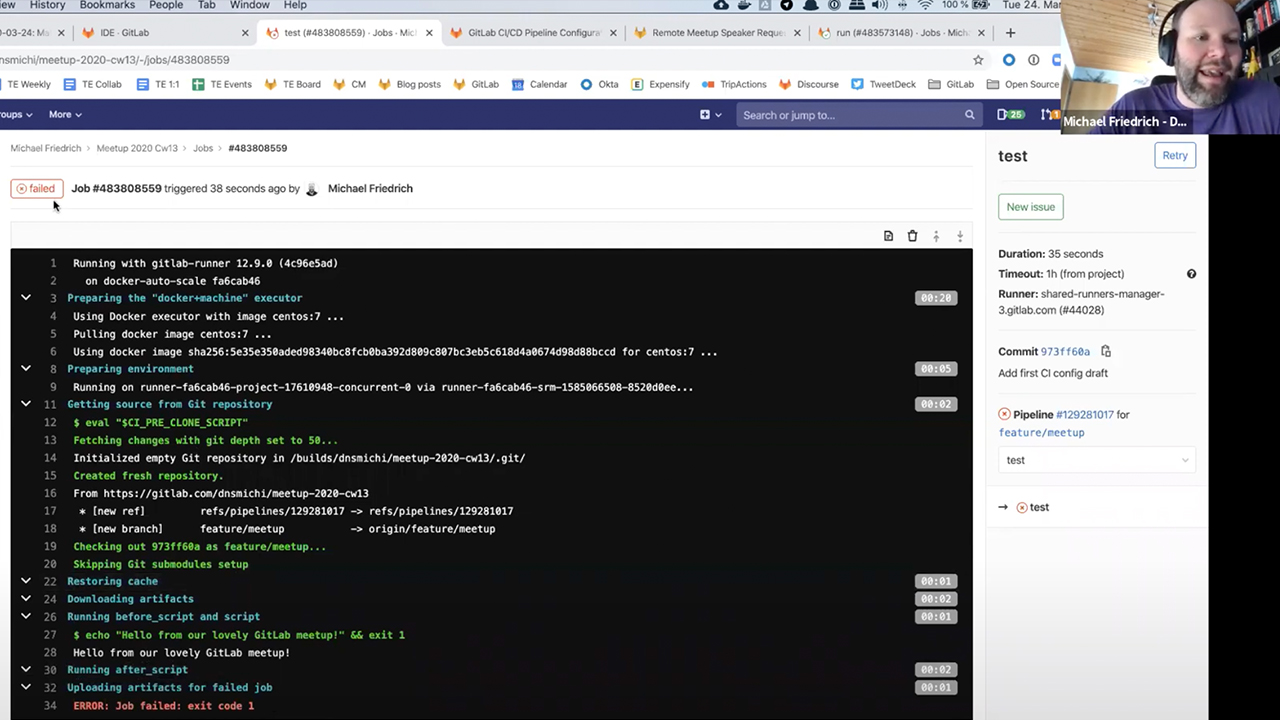Click the "New issue" button
This screenshot has width=1280, height=720.
click(x=1030, y=207)
